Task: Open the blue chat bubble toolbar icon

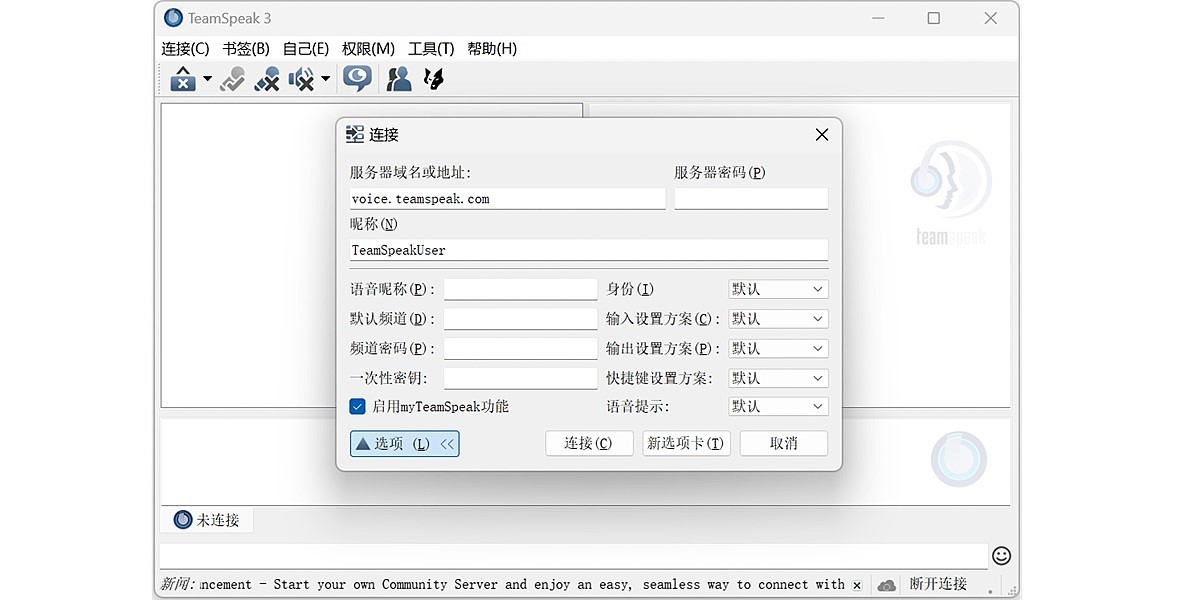Action: pos(357,78)
